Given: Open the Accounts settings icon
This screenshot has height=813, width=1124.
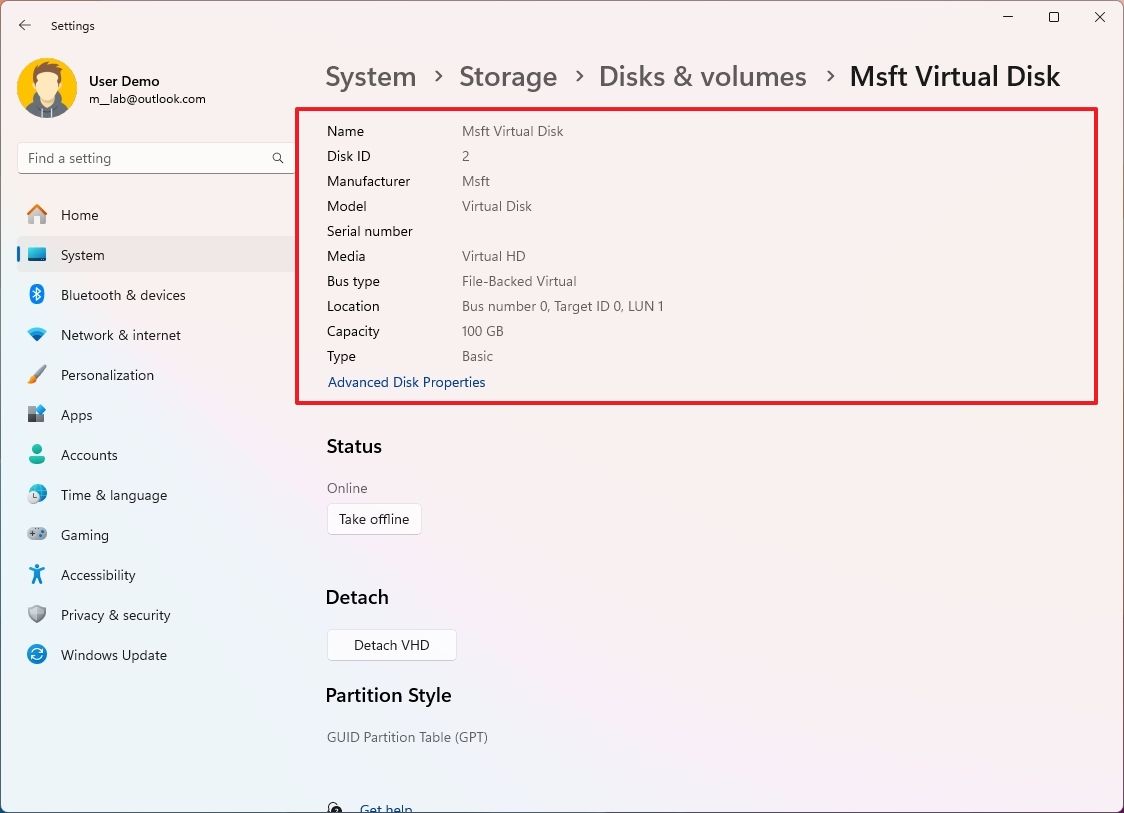Looking at the screenshot, I should pos(36,455).
